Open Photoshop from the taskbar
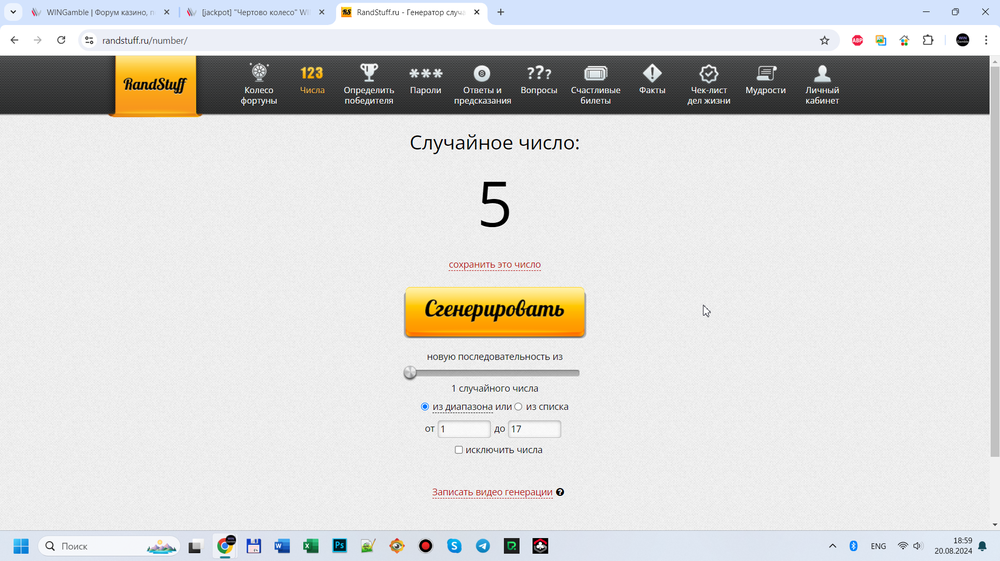This screenshot has height=561, width=1000. click(x=339, y=546)
